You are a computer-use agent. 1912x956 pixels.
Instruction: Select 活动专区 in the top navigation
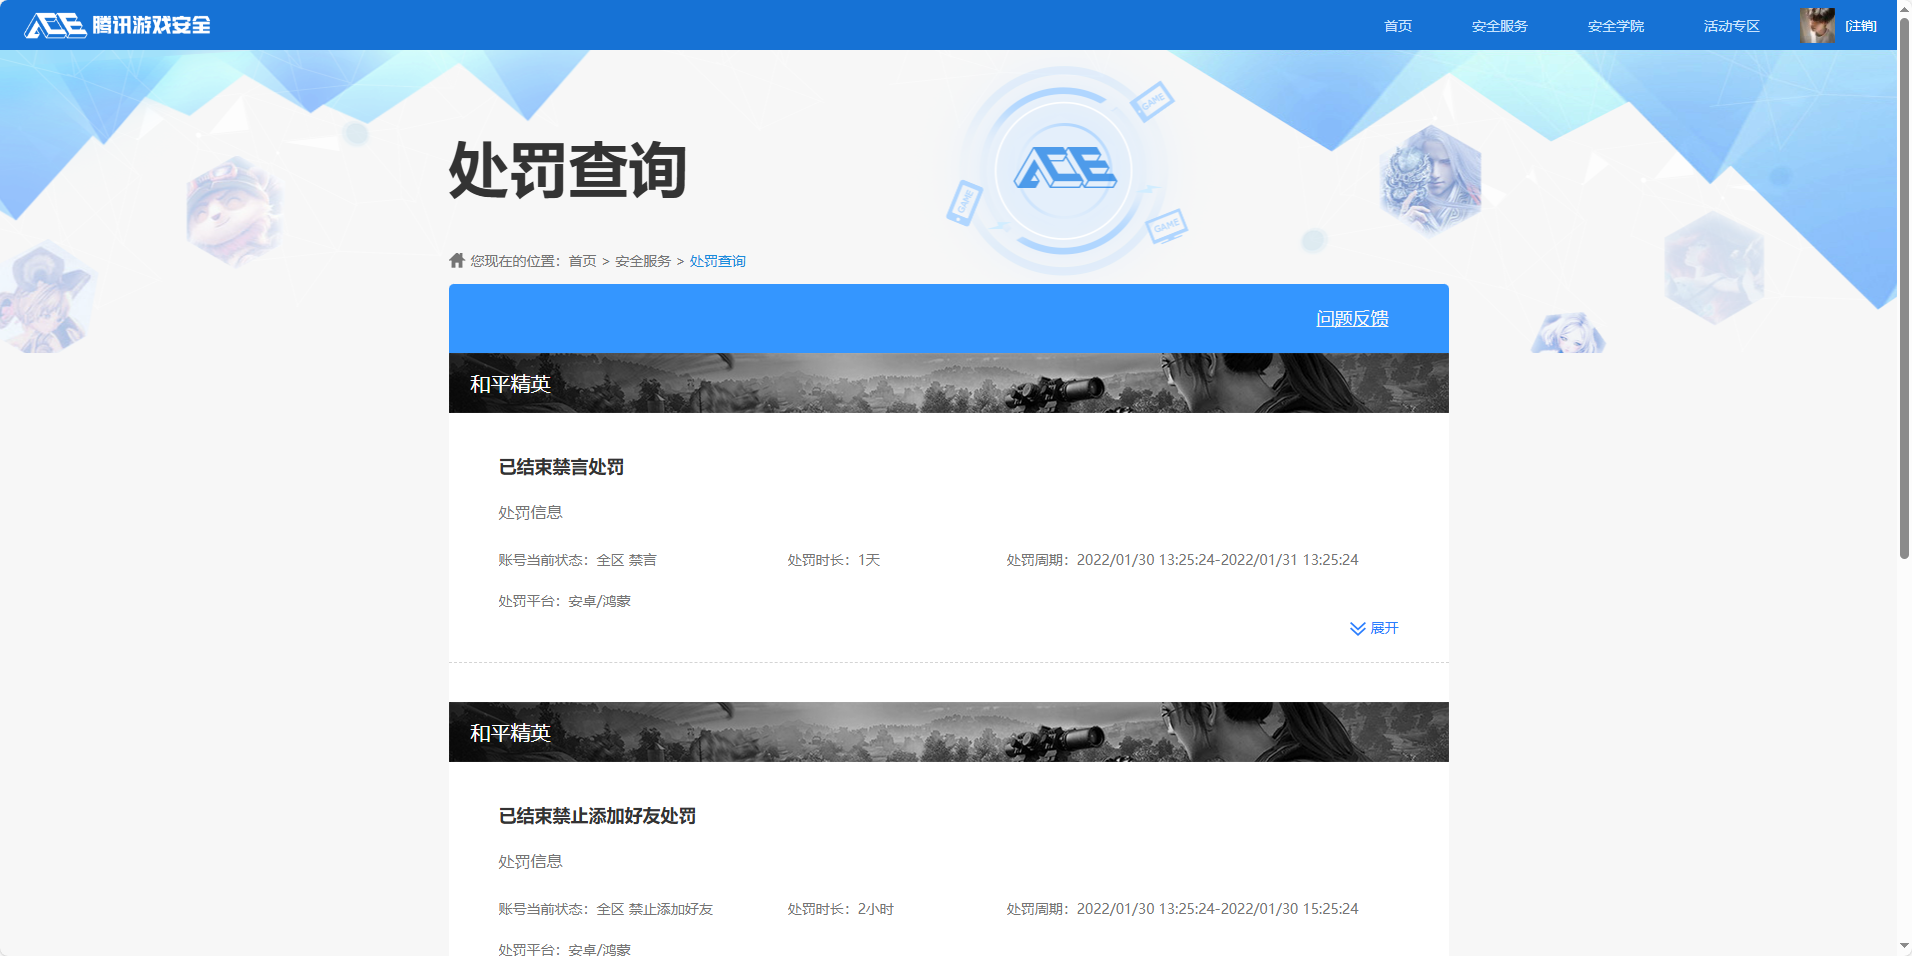point(1730,25)
